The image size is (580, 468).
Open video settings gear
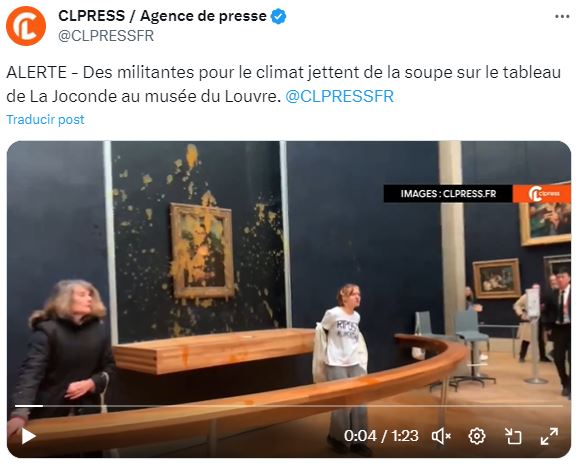pos(477,436)
